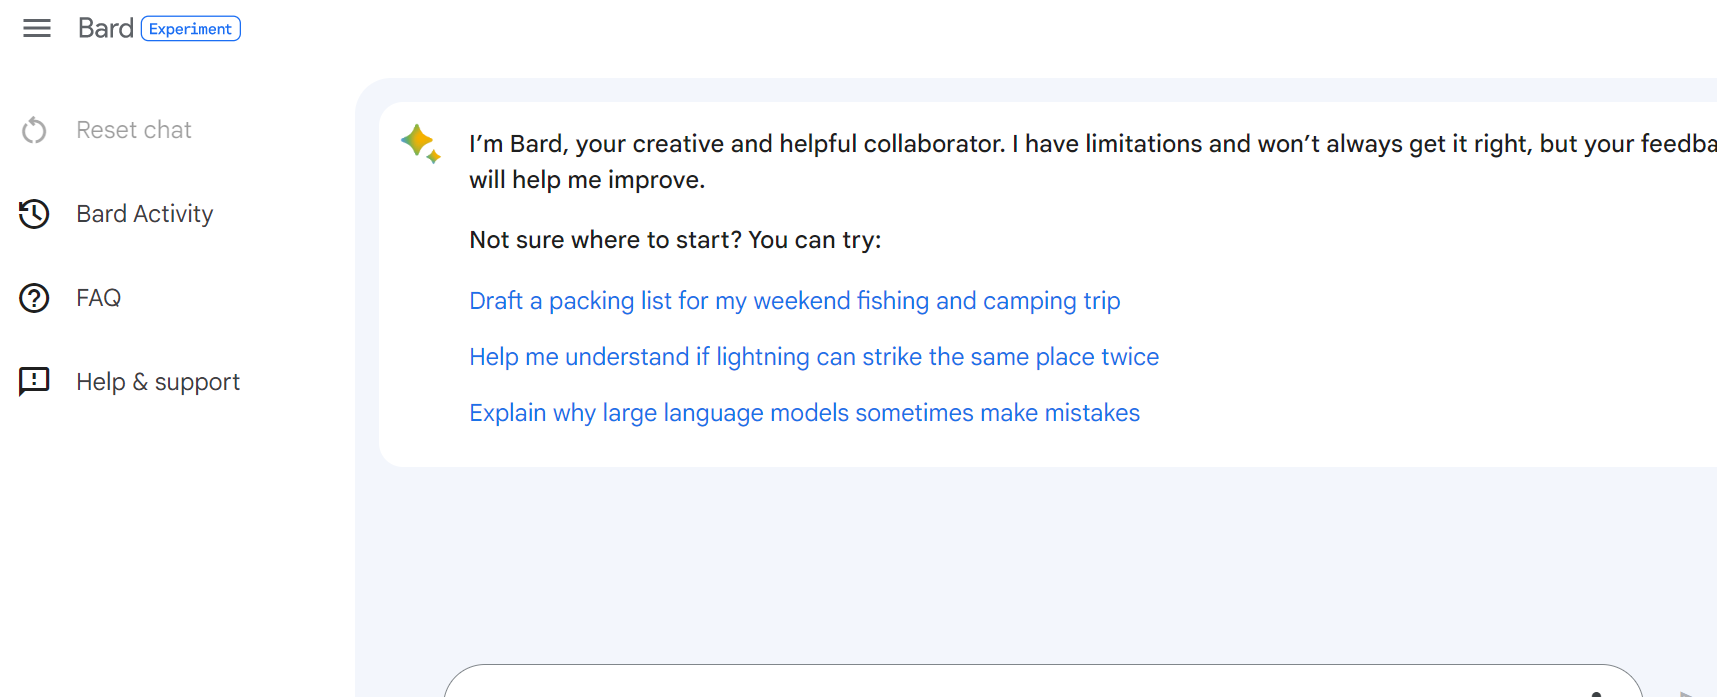1717x697 pixels.
Task: Focus the prompt input box at bottom
Action: point(1000,685)
